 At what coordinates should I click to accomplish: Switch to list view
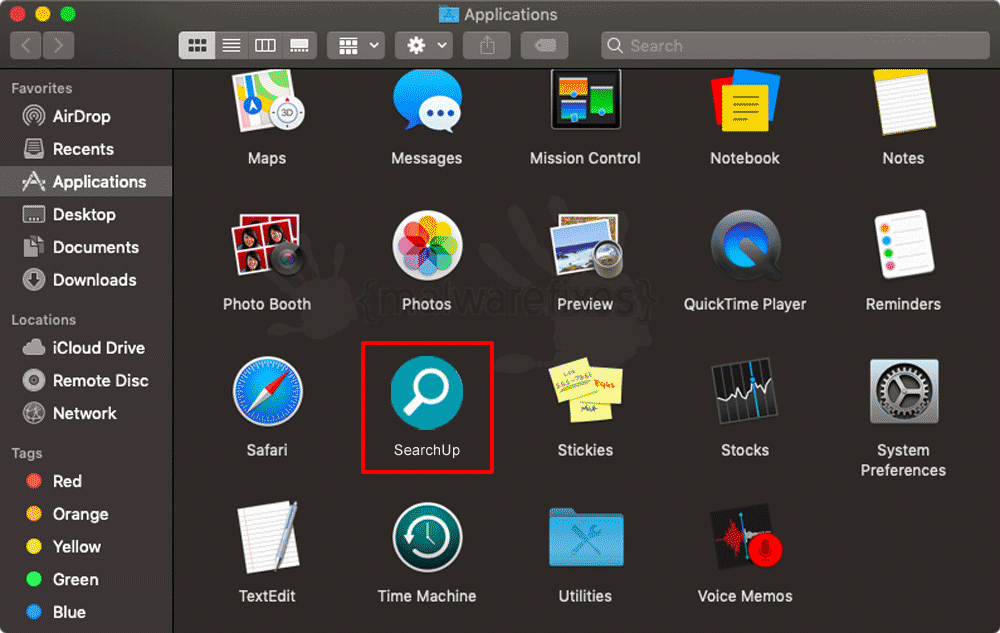[x=232, y=45]
